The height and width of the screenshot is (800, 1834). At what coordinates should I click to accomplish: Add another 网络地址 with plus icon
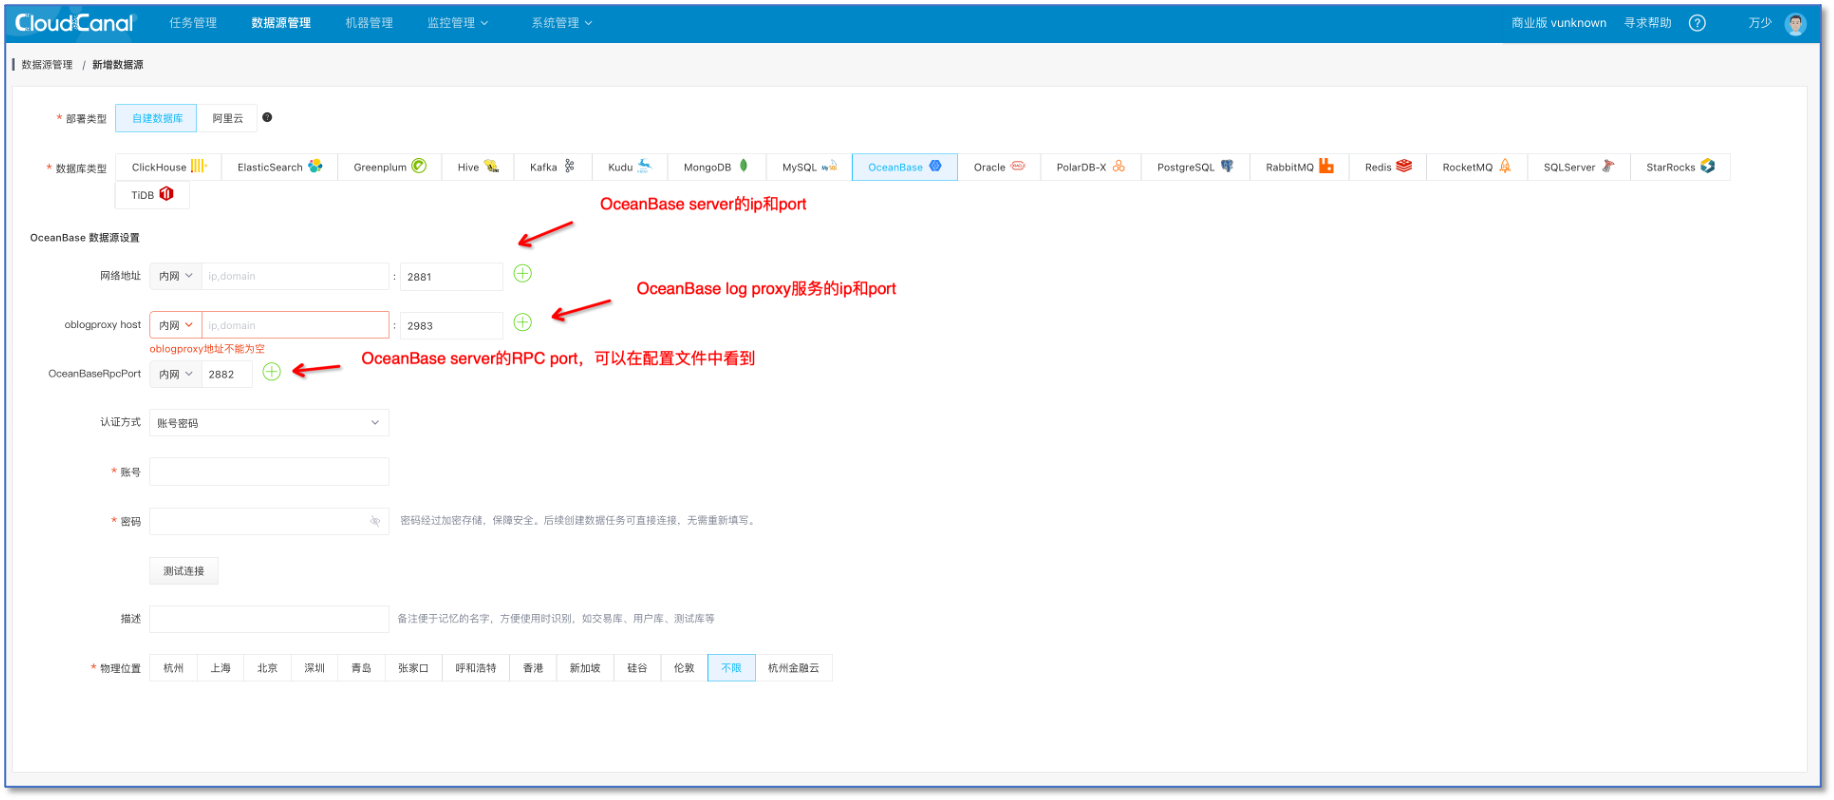[x=523, y=274]
